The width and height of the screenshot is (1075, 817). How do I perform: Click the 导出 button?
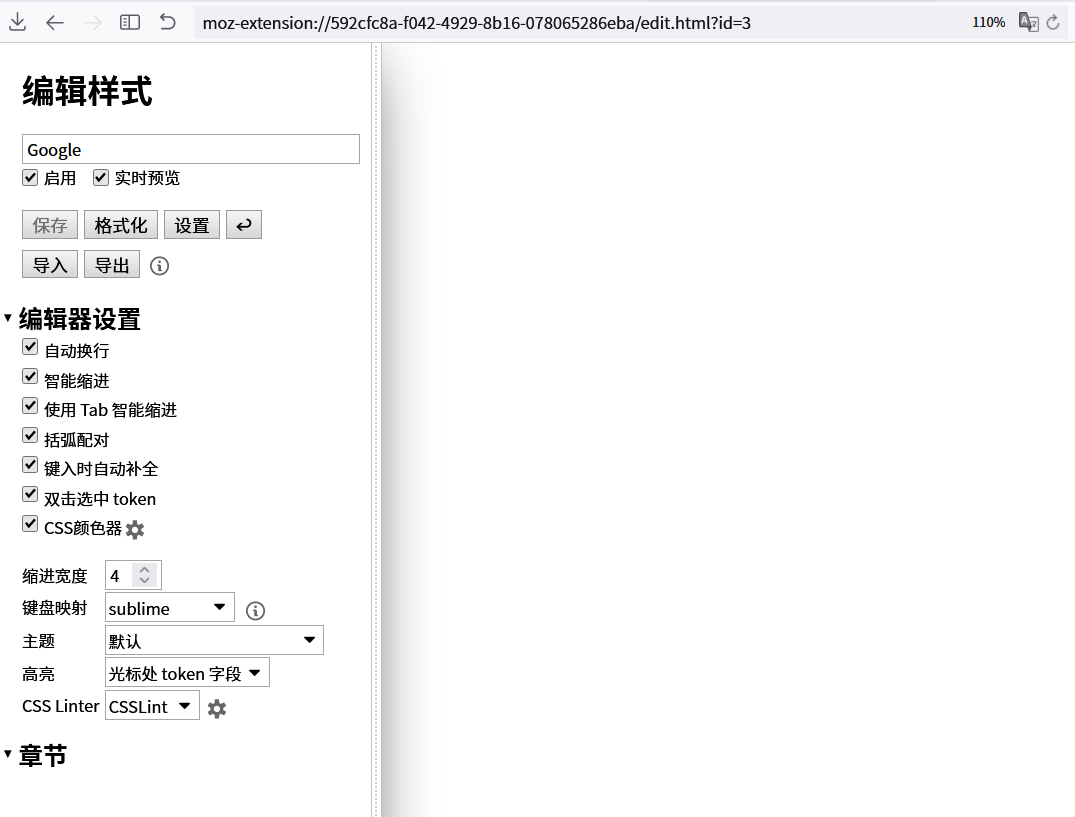112,265
